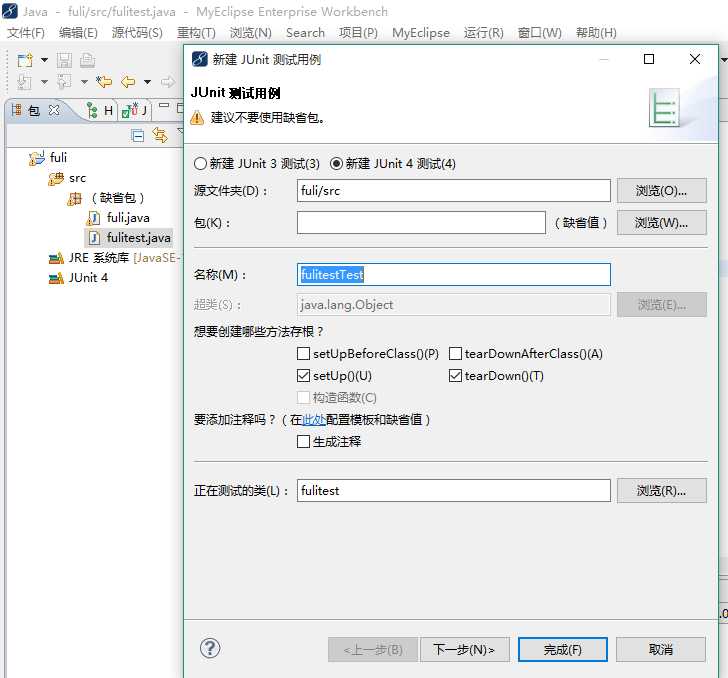Open the 项目(P) menu
This screenshot has height=678, width=728.
click(x=358, y=33)
